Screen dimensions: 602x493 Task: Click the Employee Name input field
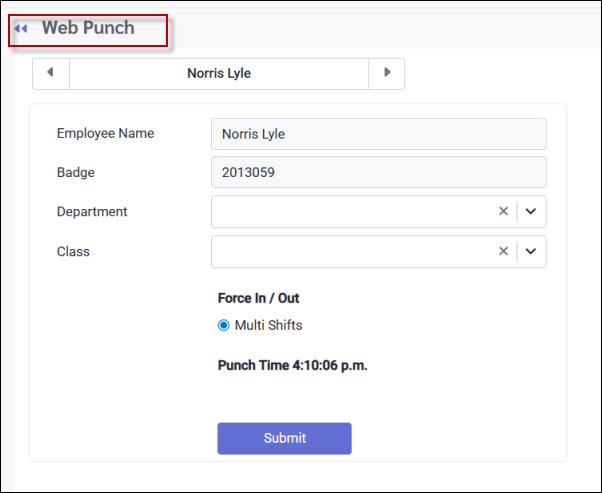point(378,134)
